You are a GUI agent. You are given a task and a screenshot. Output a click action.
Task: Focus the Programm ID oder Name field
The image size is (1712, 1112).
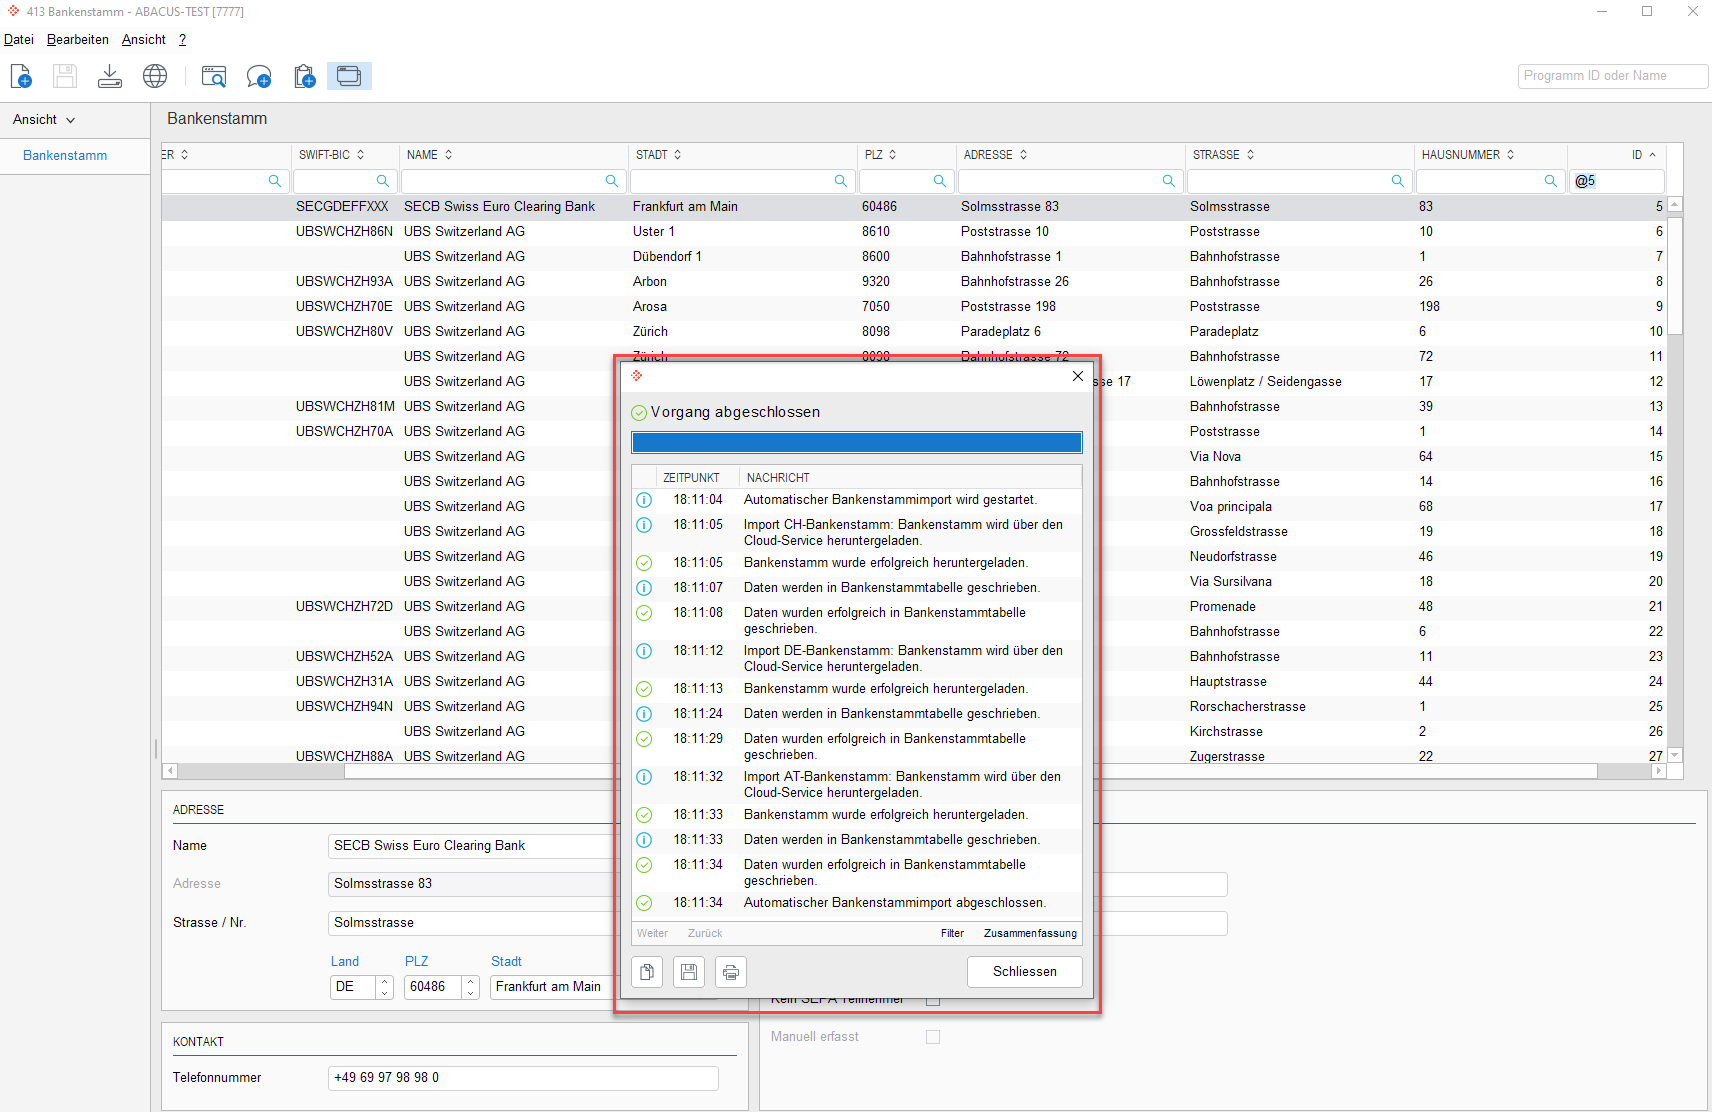(1613, 76)
